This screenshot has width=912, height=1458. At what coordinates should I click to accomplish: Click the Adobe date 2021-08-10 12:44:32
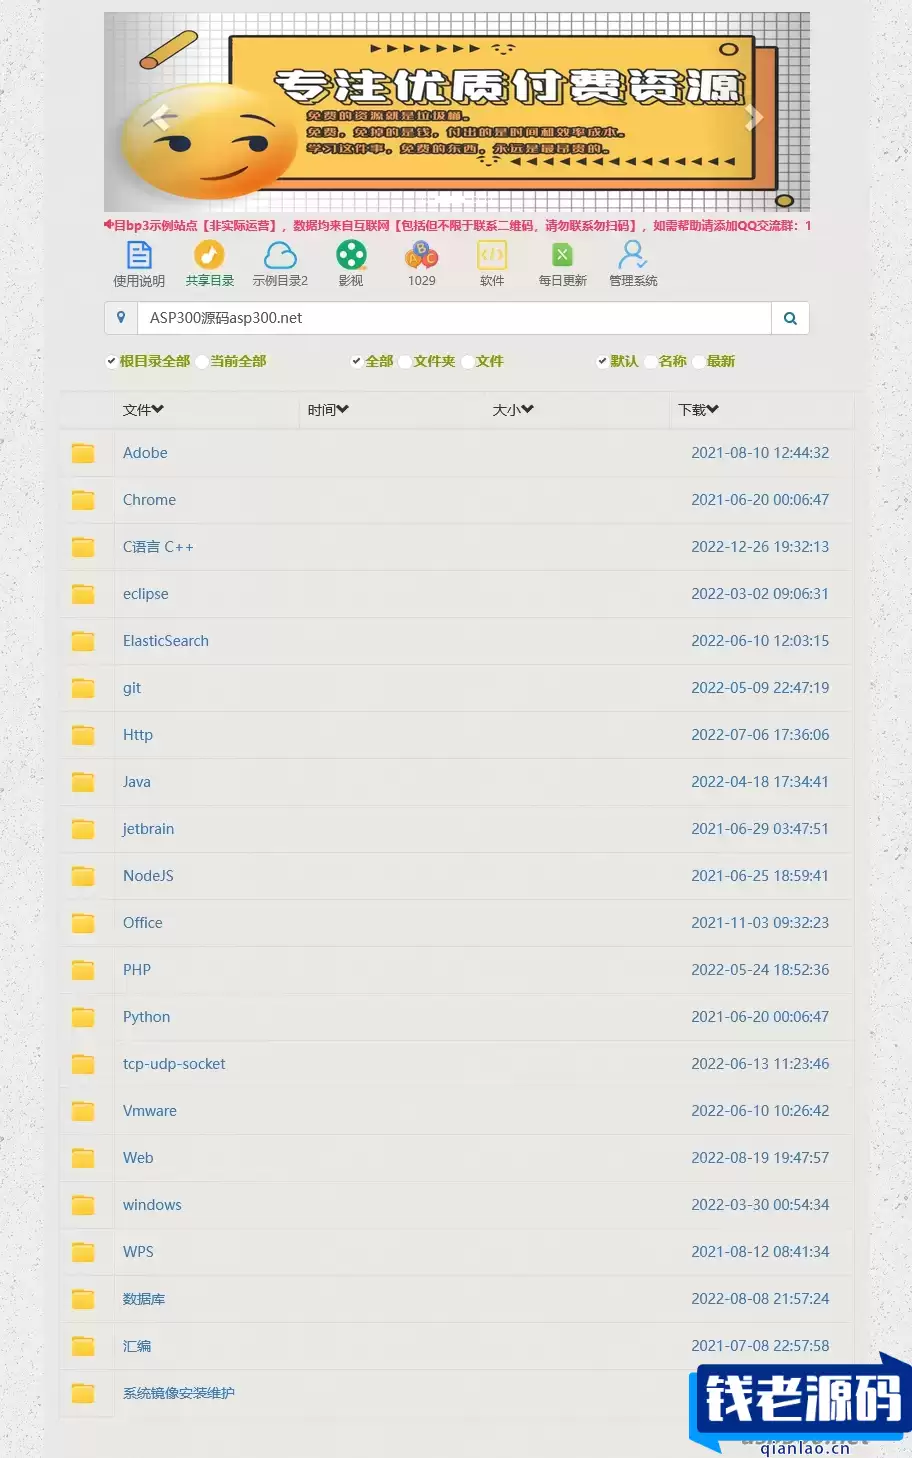[x=760, y=453]
